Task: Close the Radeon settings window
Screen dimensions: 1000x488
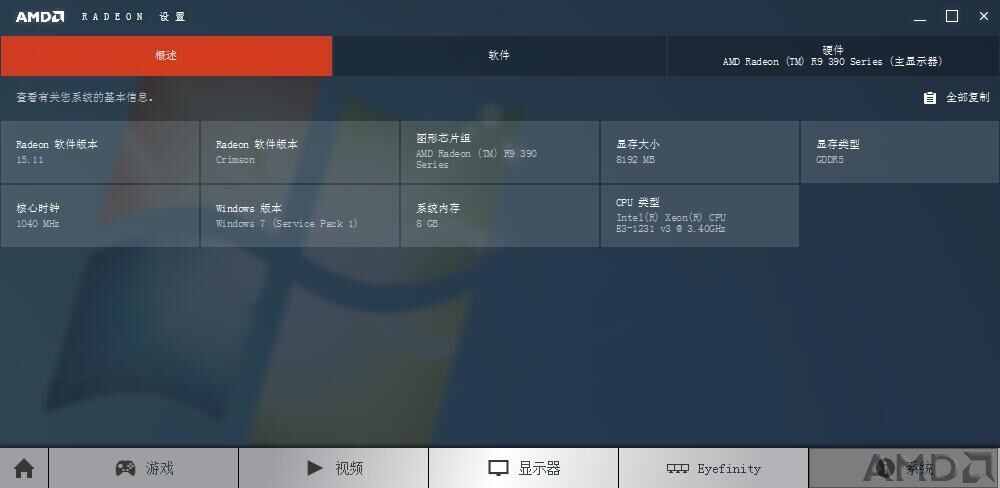Action: pyautogui.click(x=983, y=17)
